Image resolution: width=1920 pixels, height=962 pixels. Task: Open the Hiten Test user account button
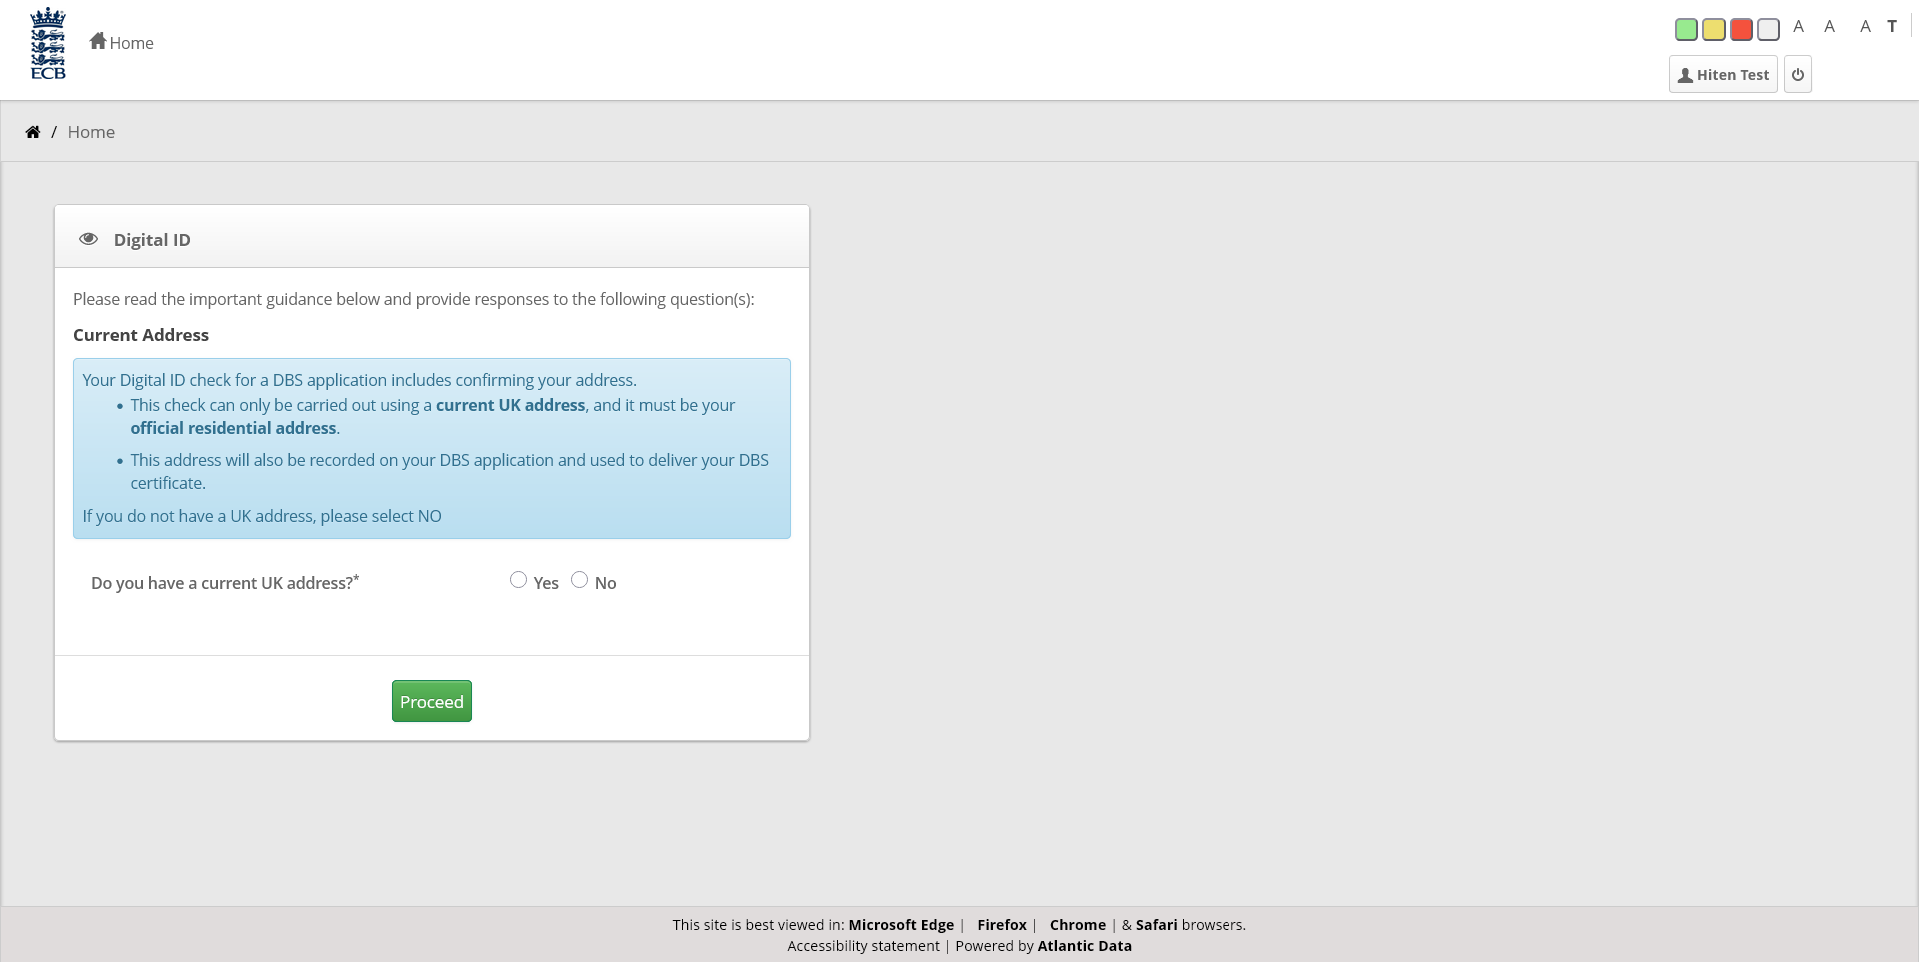pyautogui.click(x=1722, y=75)
